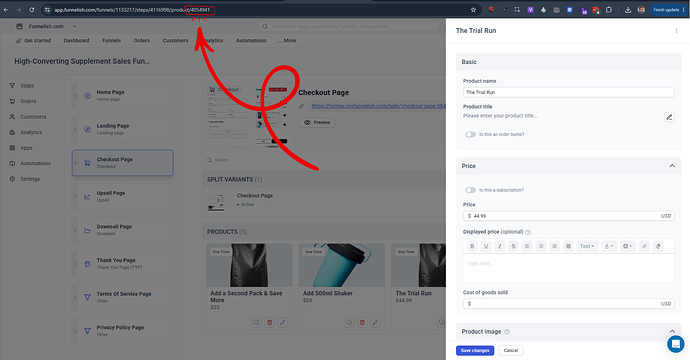
Task: Open Settings in the left sidebar
Action: [25, 179]
